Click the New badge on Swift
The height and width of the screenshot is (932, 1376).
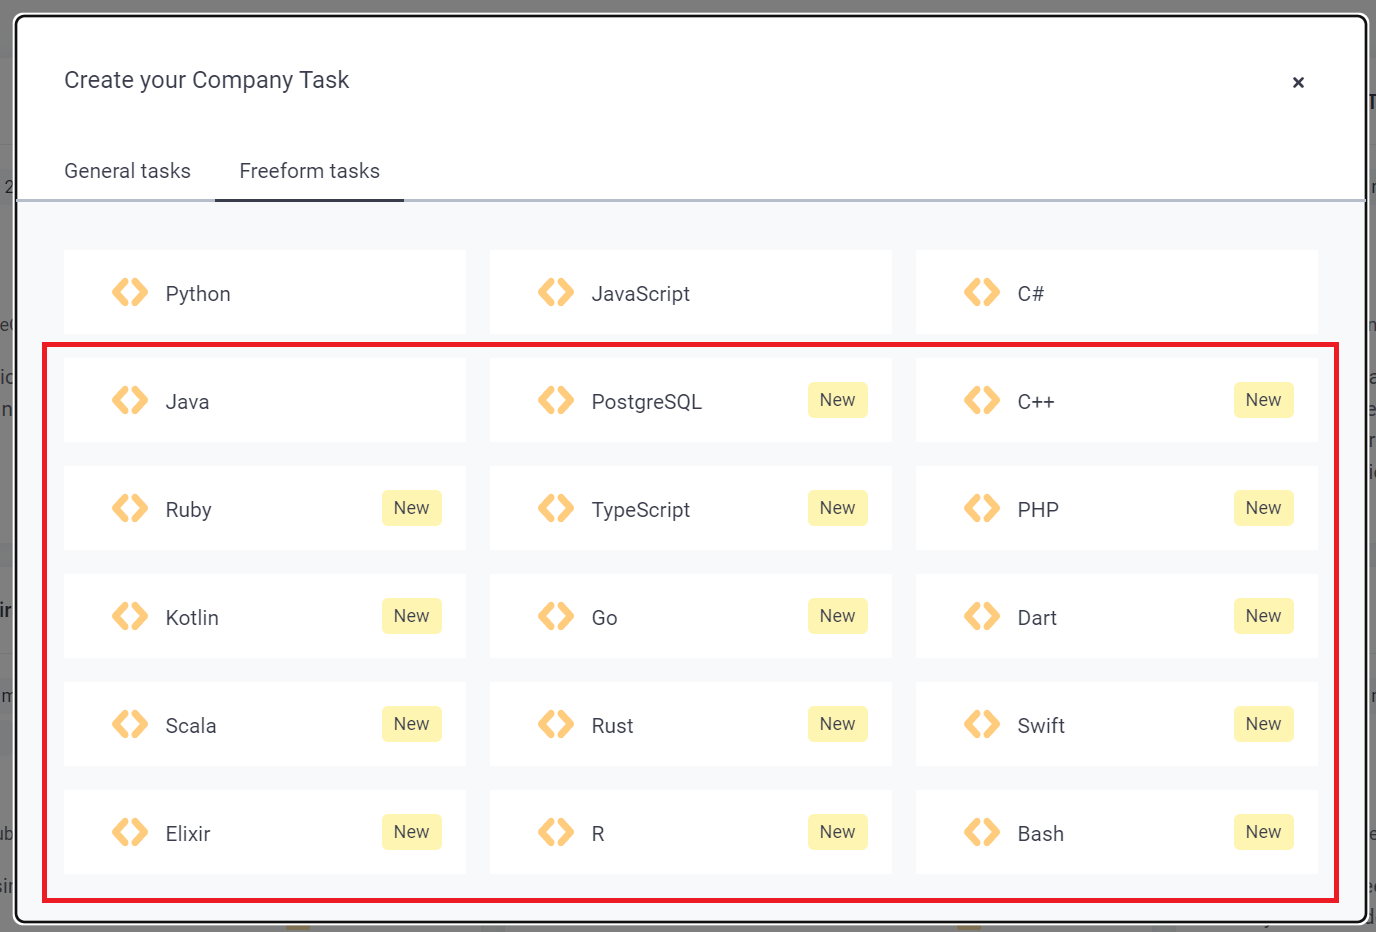click(x=1263, y=724)
